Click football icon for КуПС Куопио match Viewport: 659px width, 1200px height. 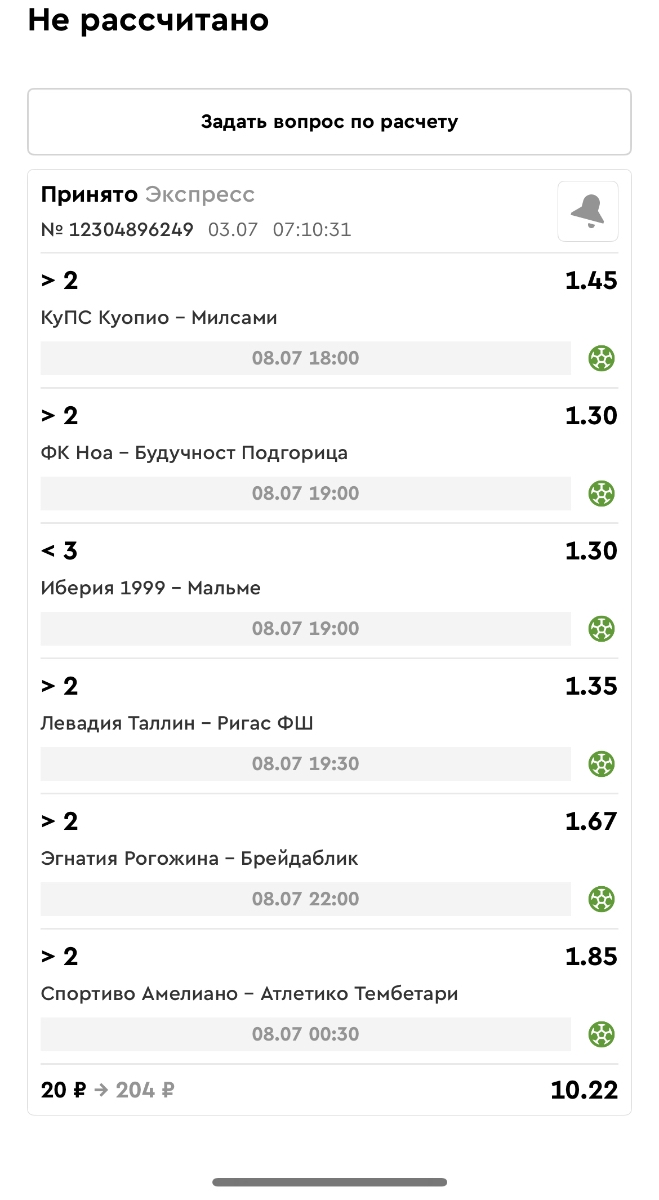(601, 358)
